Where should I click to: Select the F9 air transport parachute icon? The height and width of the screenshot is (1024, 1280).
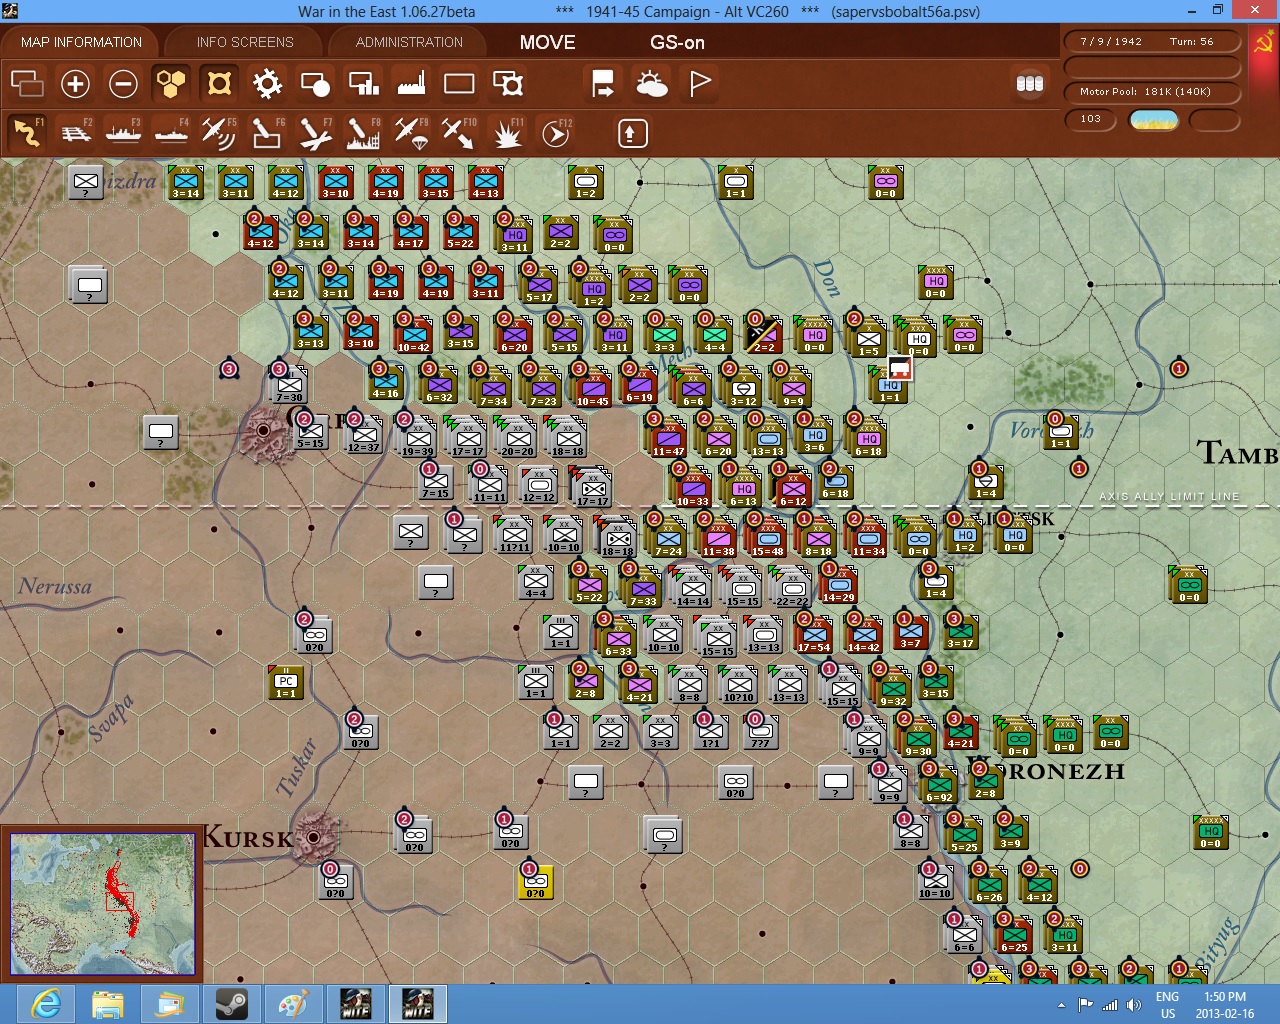(x=411, y=133)
